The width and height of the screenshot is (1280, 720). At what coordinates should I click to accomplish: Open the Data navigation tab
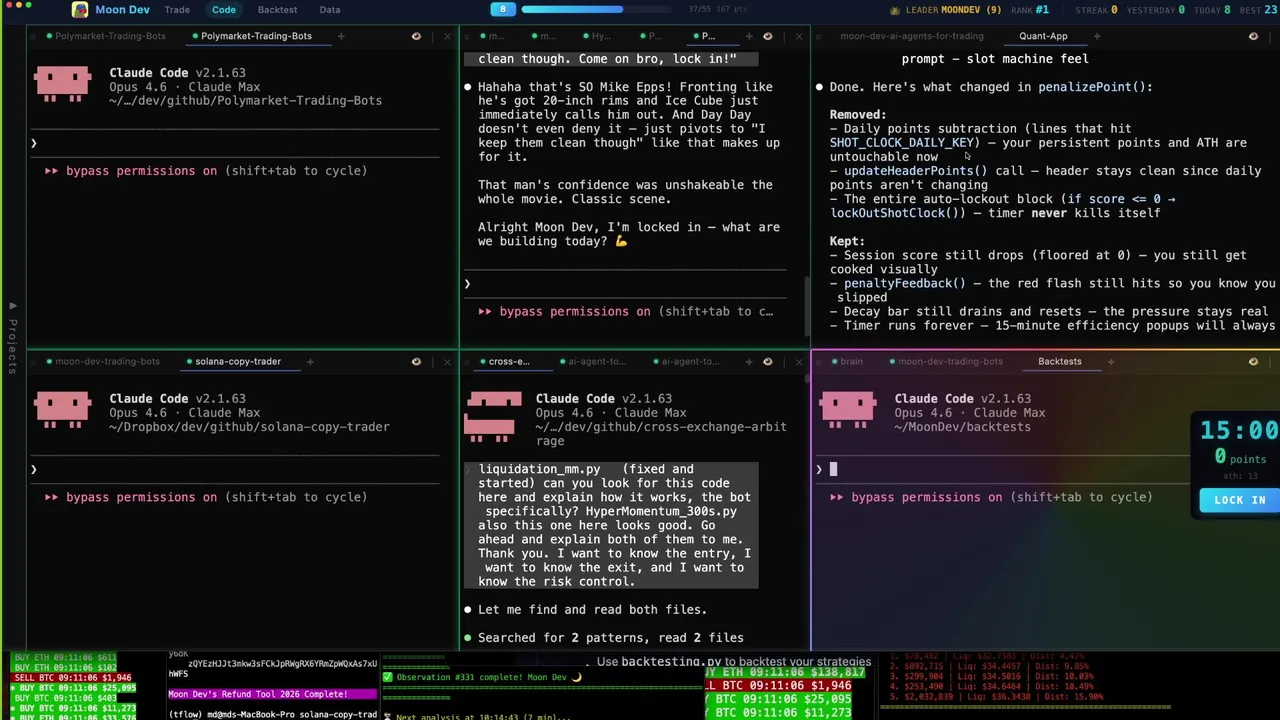click(329, 10)
